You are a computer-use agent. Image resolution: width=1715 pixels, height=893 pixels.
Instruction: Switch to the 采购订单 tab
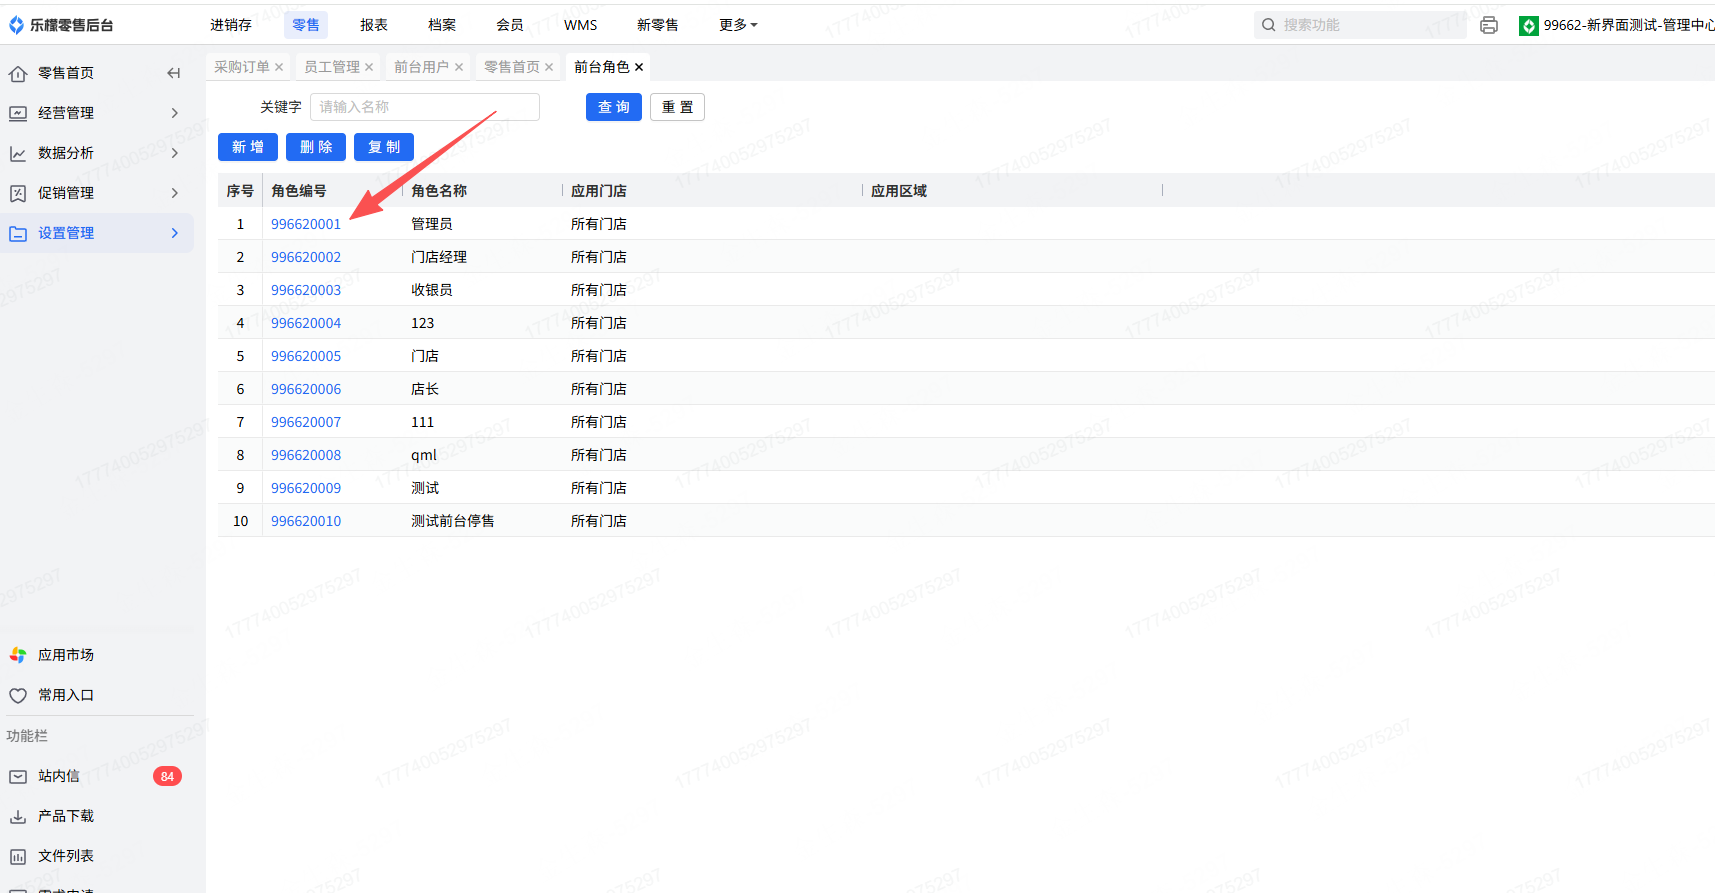[242, 67]
